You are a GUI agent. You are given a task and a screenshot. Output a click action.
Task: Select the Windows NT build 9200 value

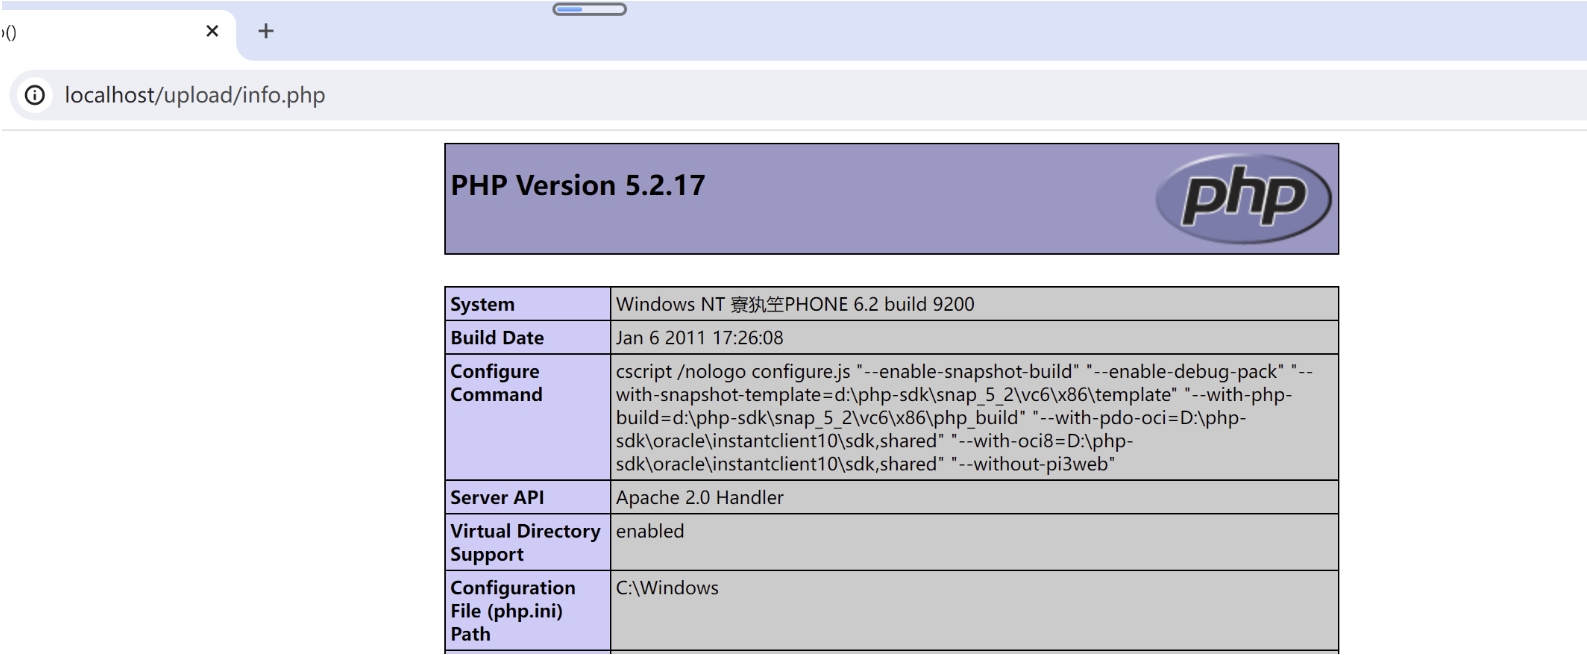[795, 304]
